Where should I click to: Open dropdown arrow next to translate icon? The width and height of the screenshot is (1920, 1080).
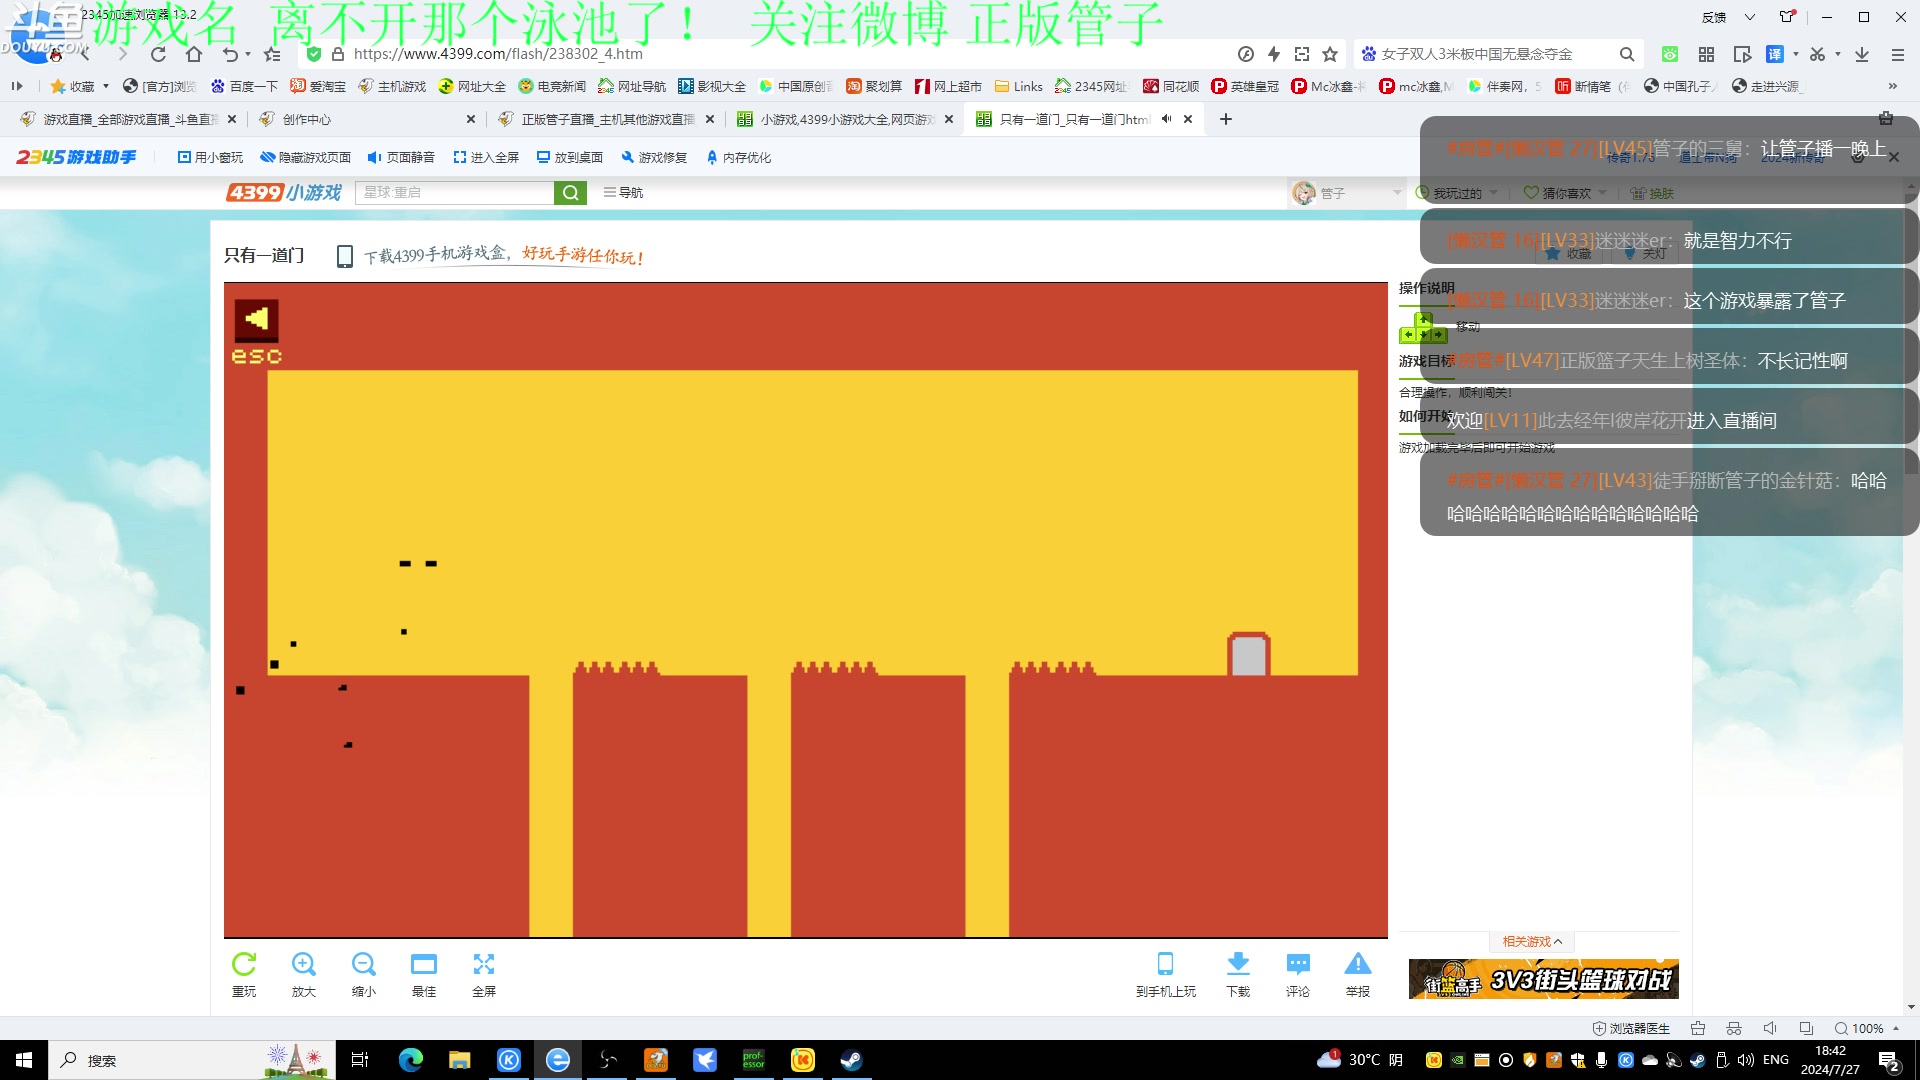(1796, 54)
